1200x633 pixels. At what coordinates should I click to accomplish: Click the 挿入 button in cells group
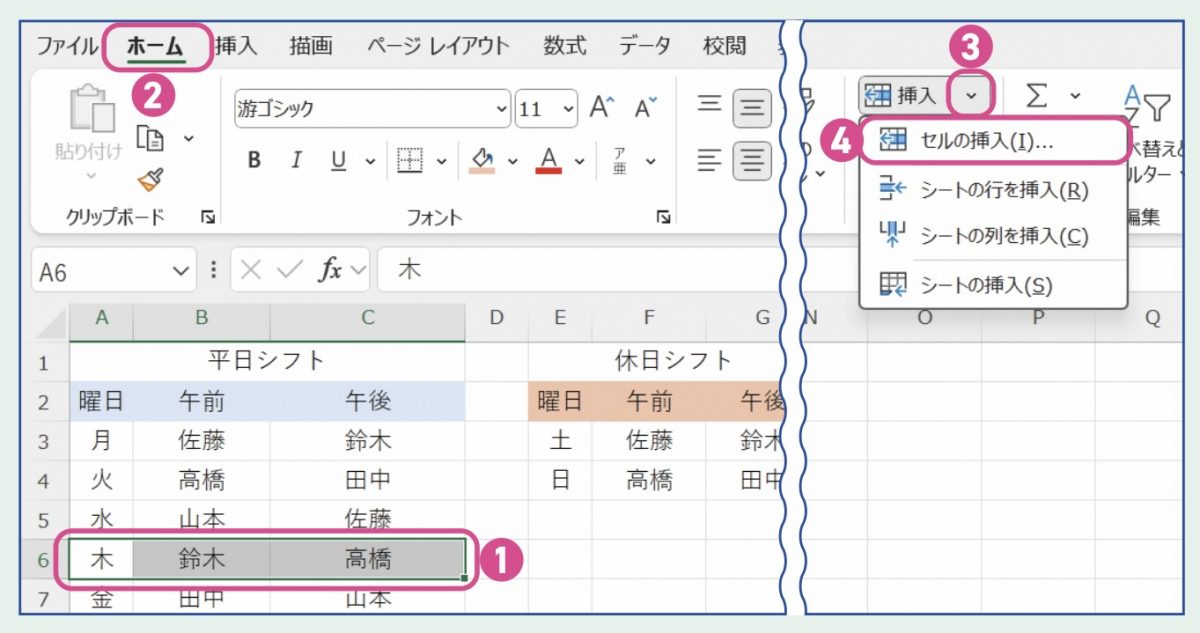[x=902, y=96]
